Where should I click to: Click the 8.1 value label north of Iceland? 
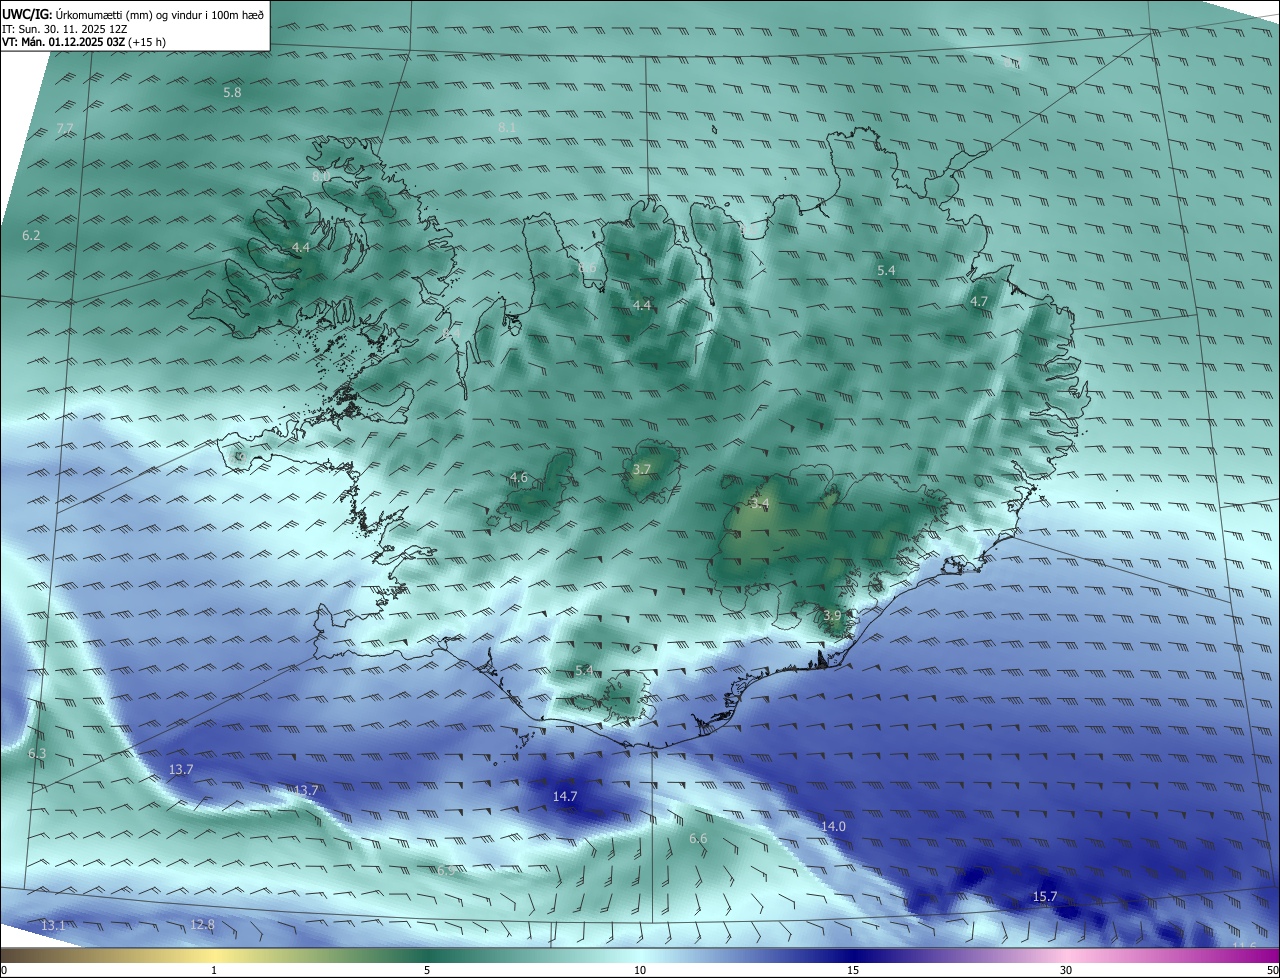tap(507, 127)
